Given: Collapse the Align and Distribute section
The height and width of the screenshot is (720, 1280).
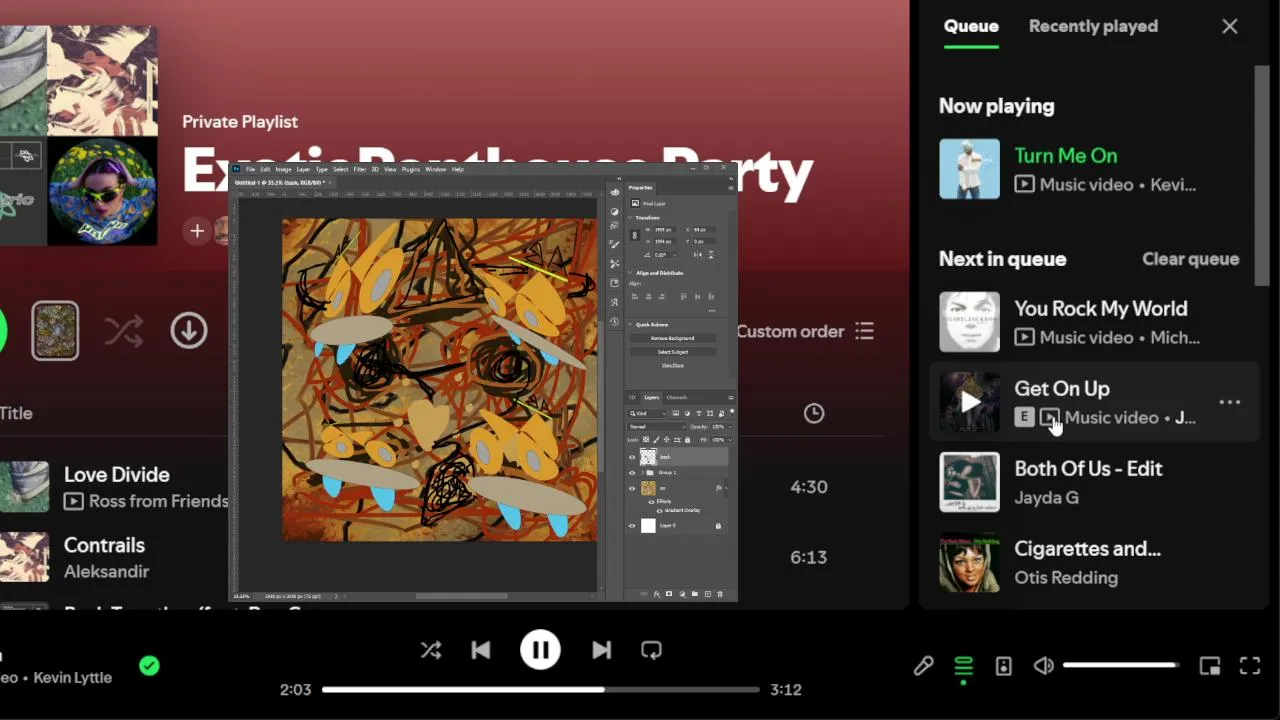Looking at the screenshot, I should click(630, 273).
